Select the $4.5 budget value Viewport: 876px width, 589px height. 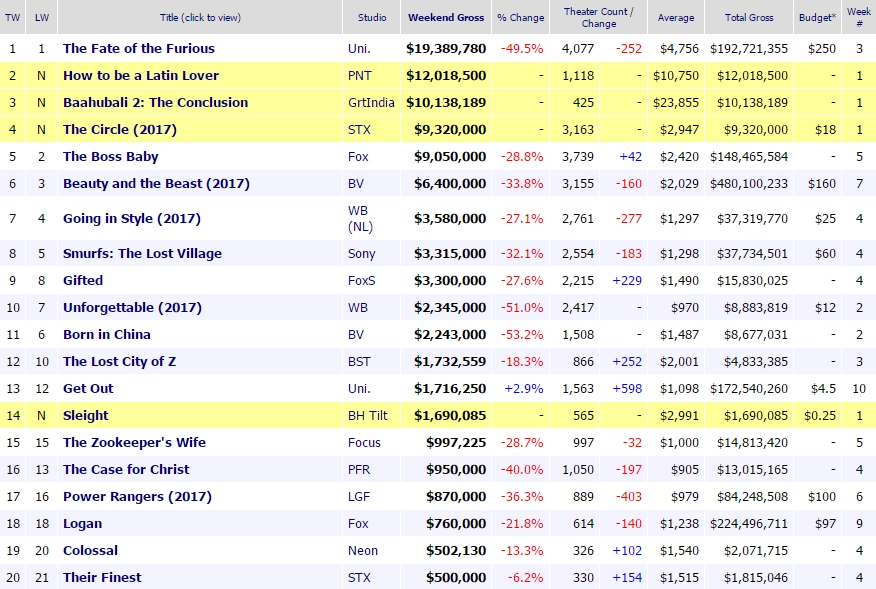[823, 388]
